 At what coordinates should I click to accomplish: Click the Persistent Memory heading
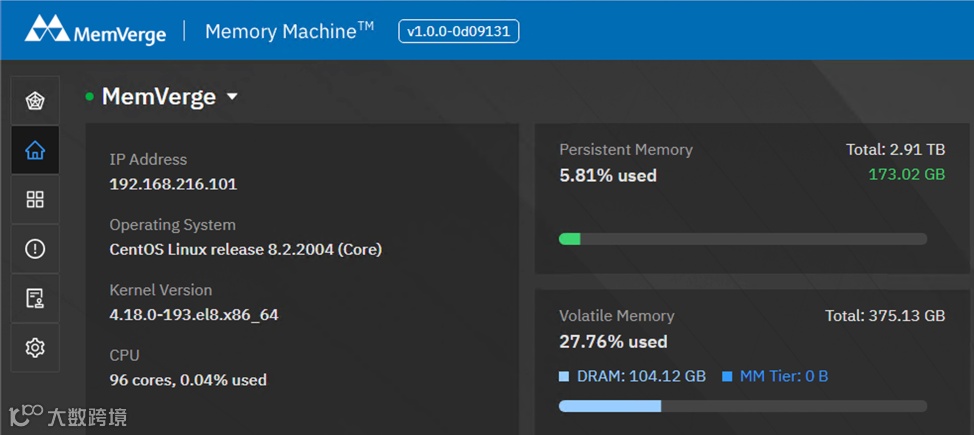pos(626,150)
